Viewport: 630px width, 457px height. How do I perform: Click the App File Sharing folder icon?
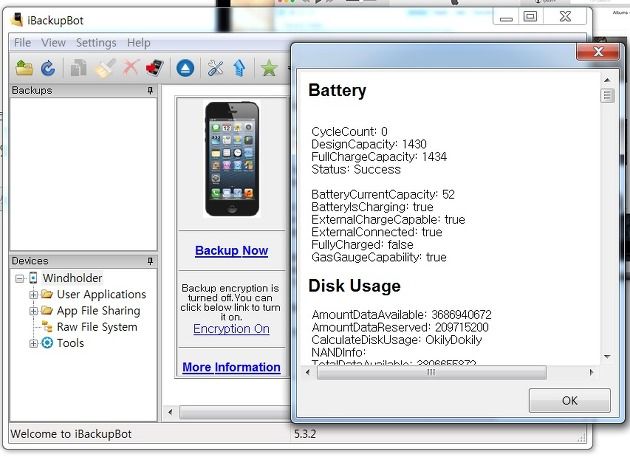click(x=47, y=310)
